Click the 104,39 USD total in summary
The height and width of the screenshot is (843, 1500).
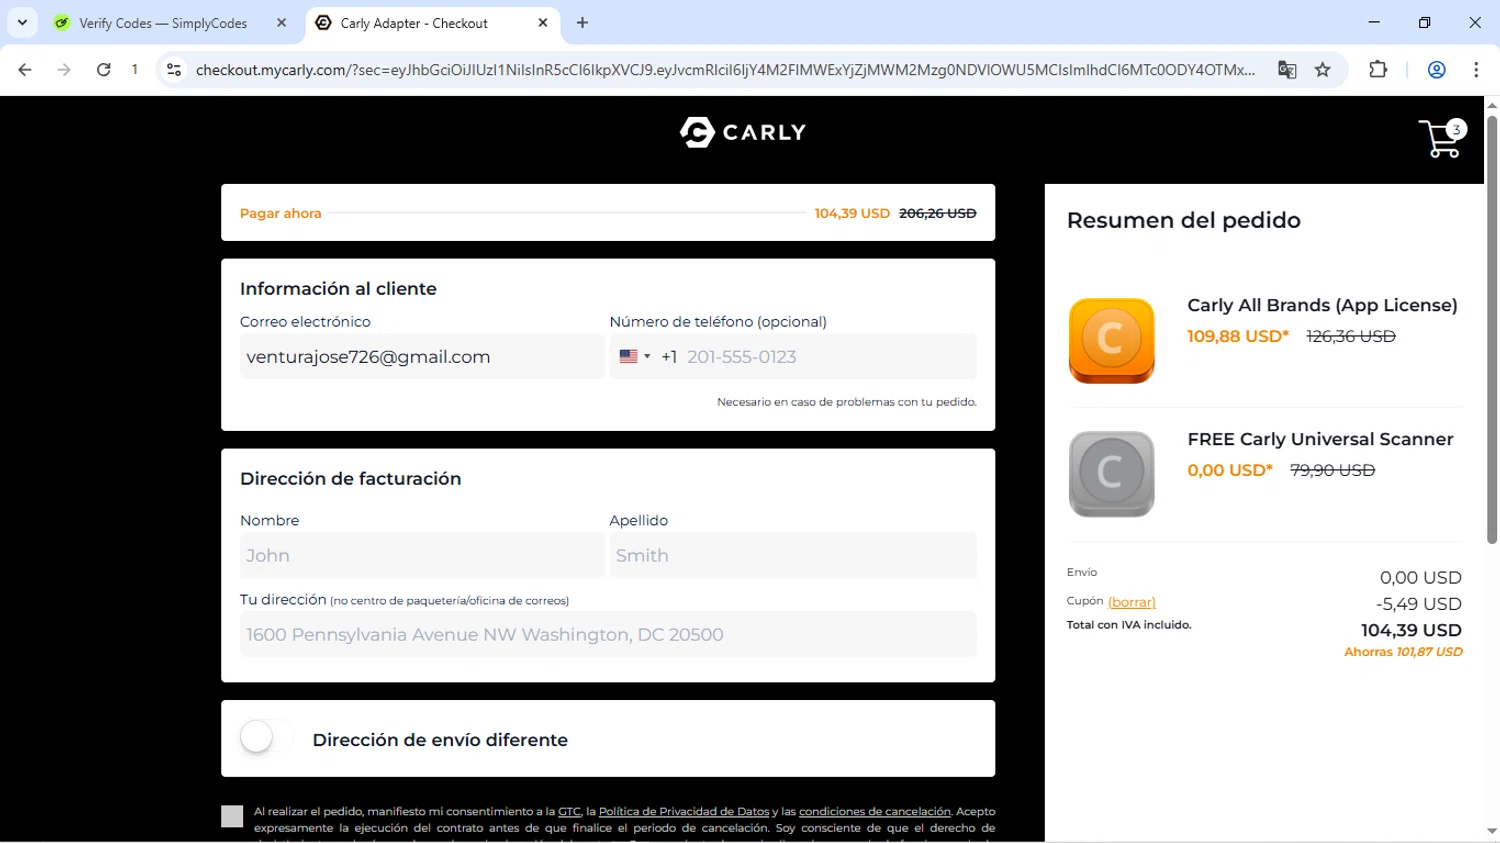point(1411,630)
